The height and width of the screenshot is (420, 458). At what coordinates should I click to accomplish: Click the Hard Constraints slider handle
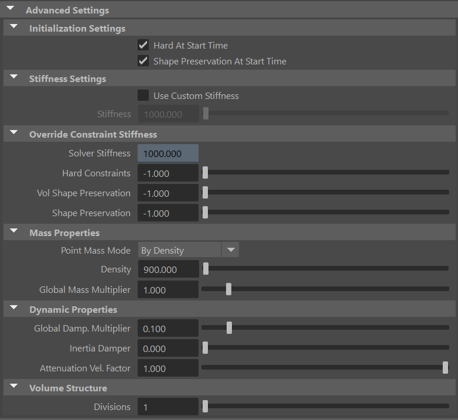pos(205,173)
